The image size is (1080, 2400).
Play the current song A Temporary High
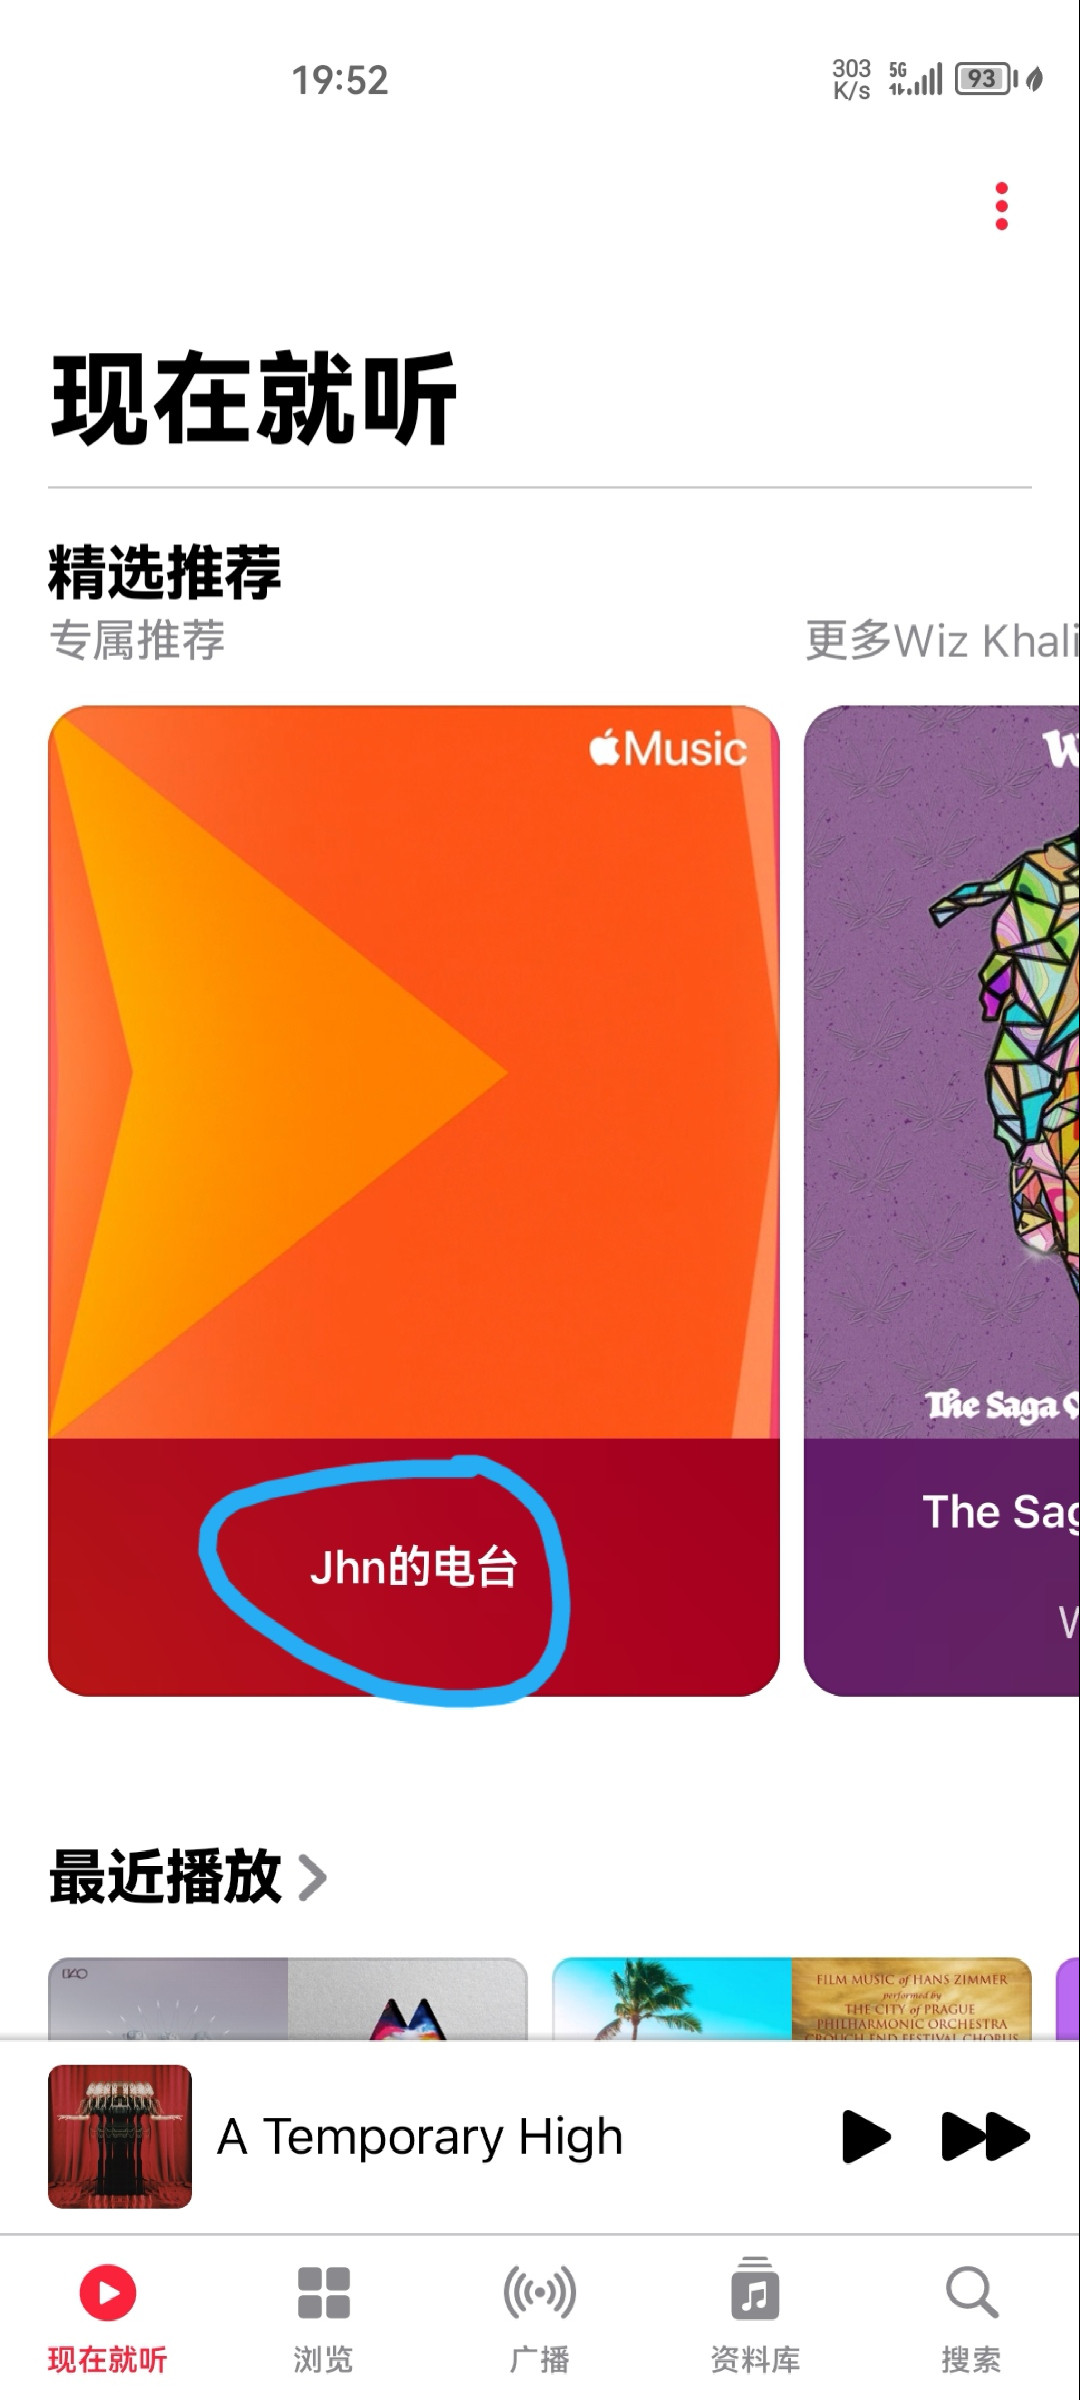pos(866,2136)
